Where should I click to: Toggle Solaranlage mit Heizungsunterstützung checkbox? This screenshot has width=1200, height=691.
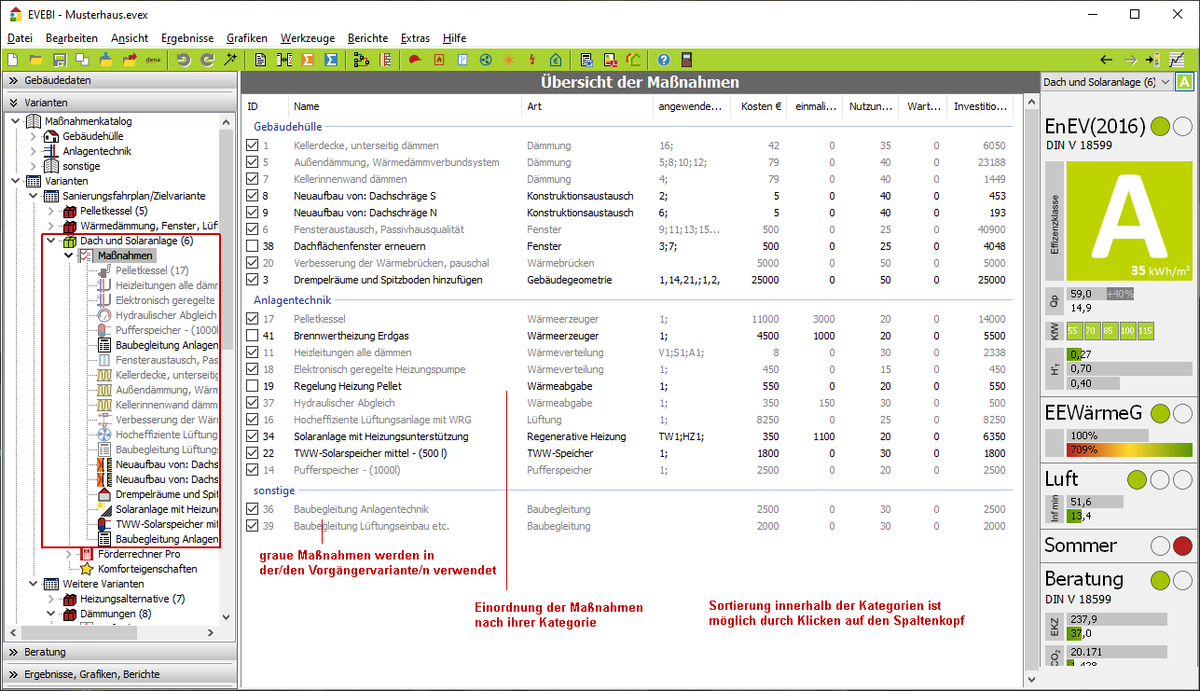click(x=252, y=436)
